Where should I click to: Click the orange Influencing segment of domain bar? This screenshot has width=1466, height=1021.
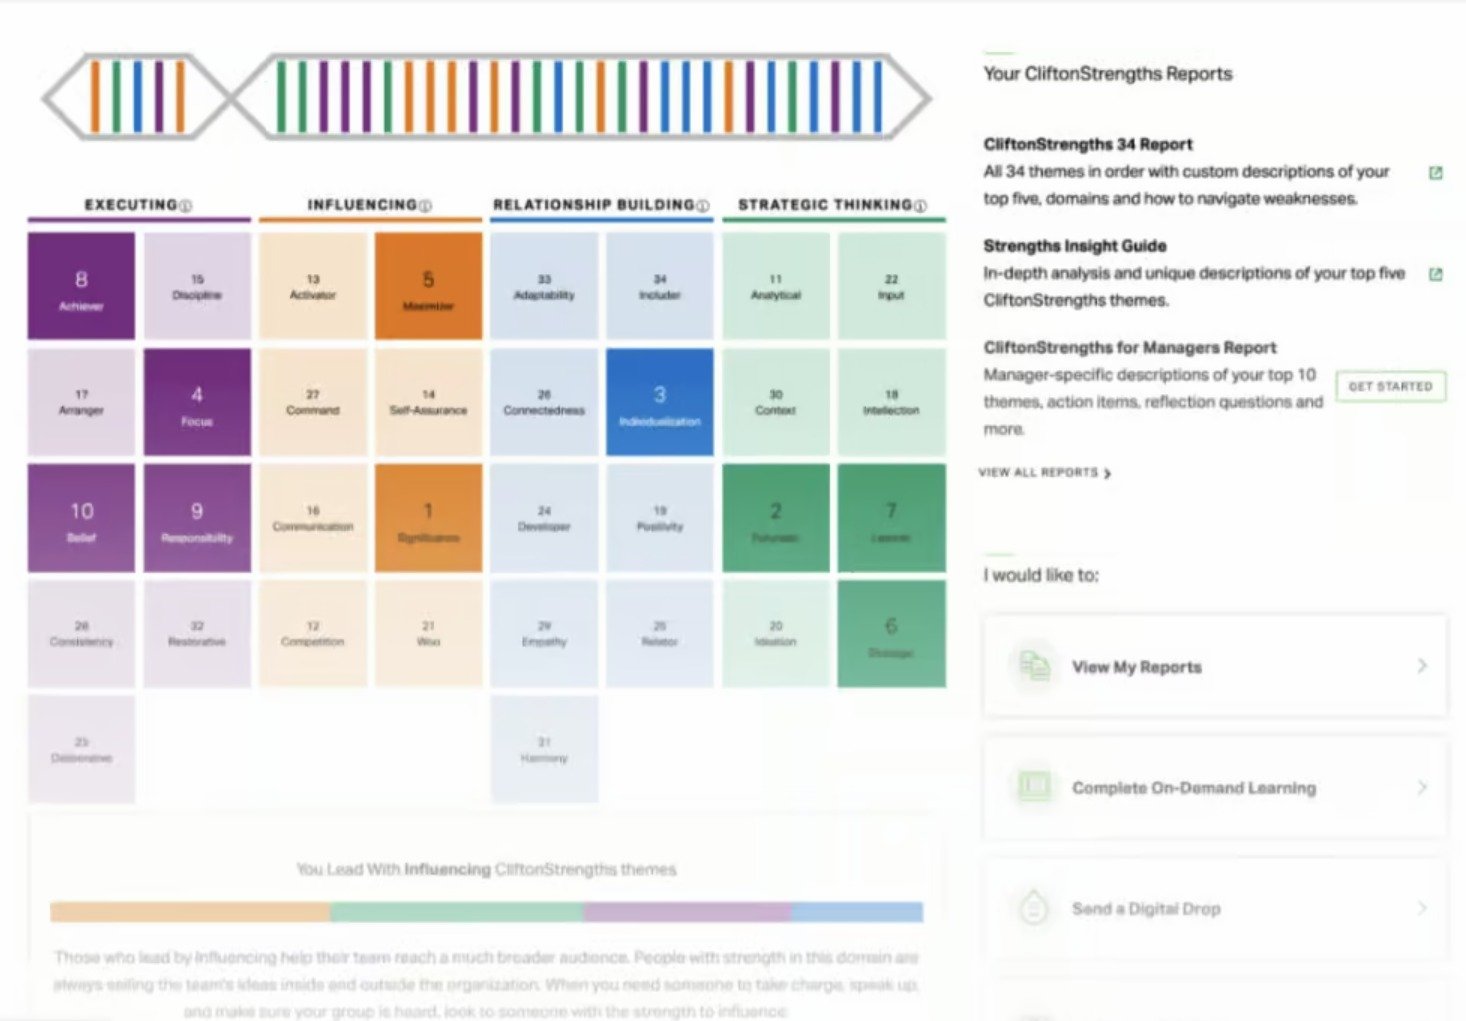click(x=190, y=912)
